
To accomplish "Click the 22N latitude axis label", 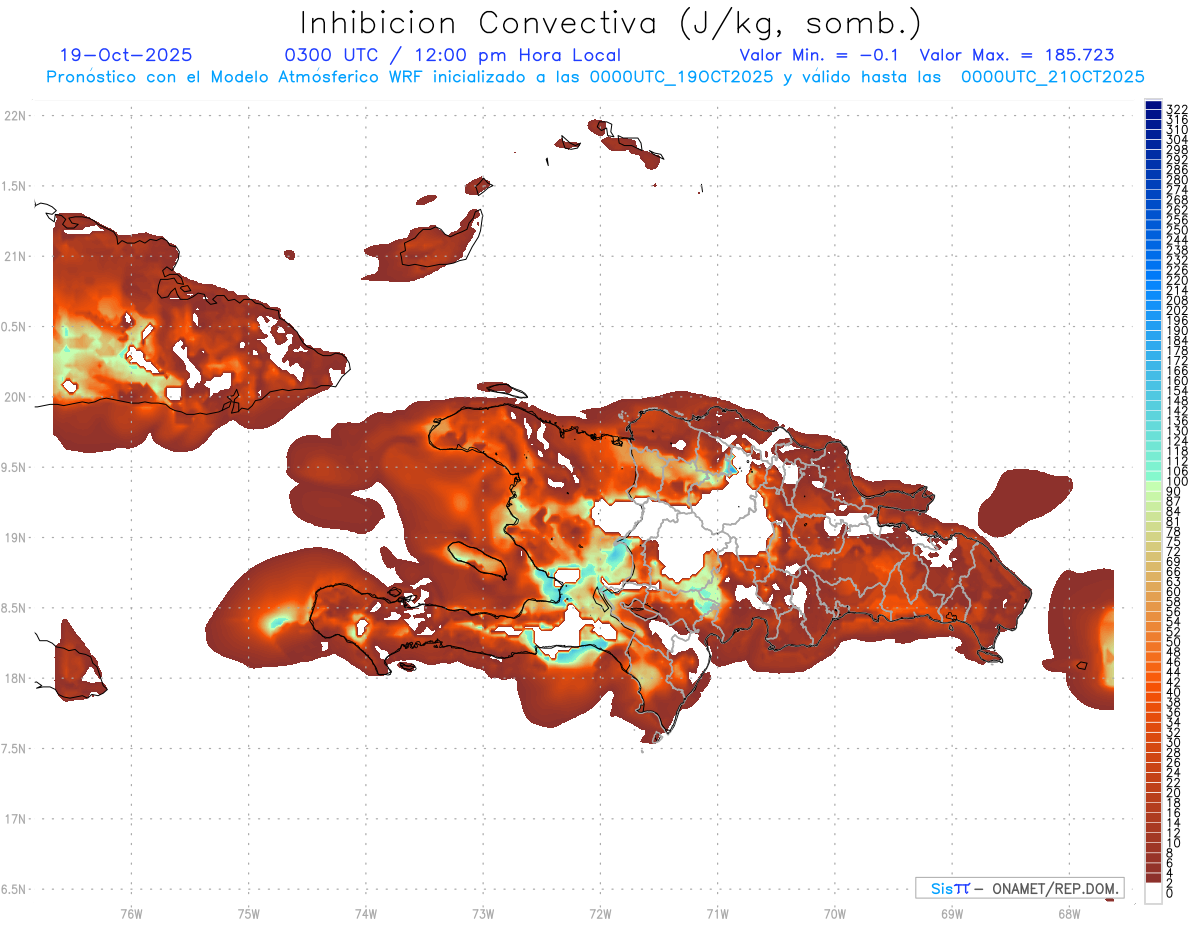I will click(x=15, y=116).
